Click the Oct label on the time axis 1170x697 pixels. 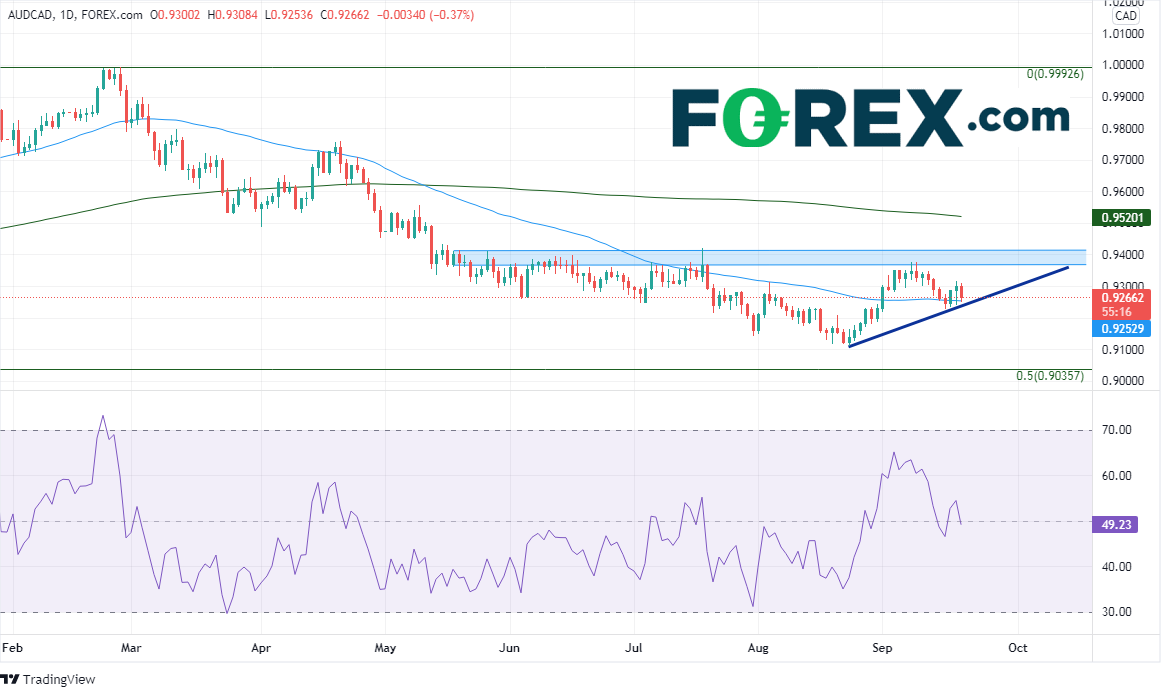pyautogui.click(x=1018, y=648)
